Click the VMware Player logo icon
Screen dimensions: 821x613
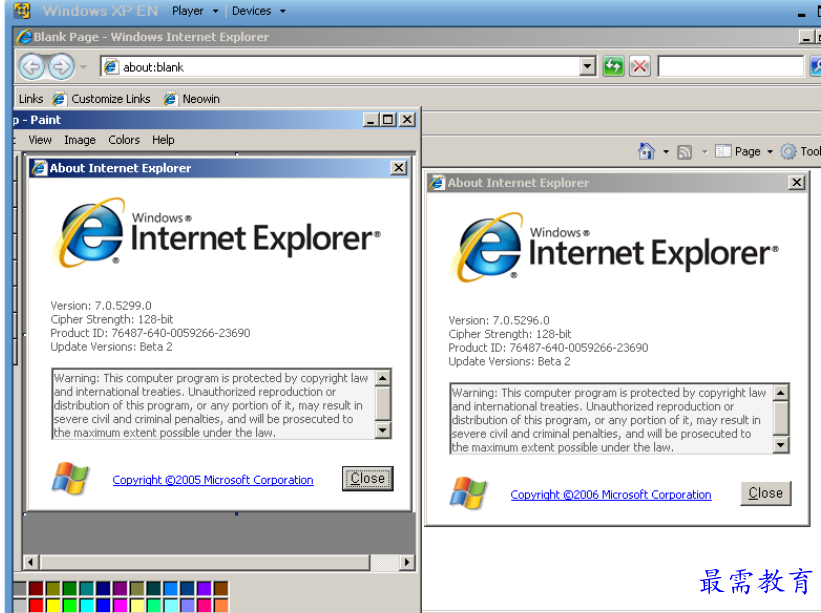(x=21, y=10)
